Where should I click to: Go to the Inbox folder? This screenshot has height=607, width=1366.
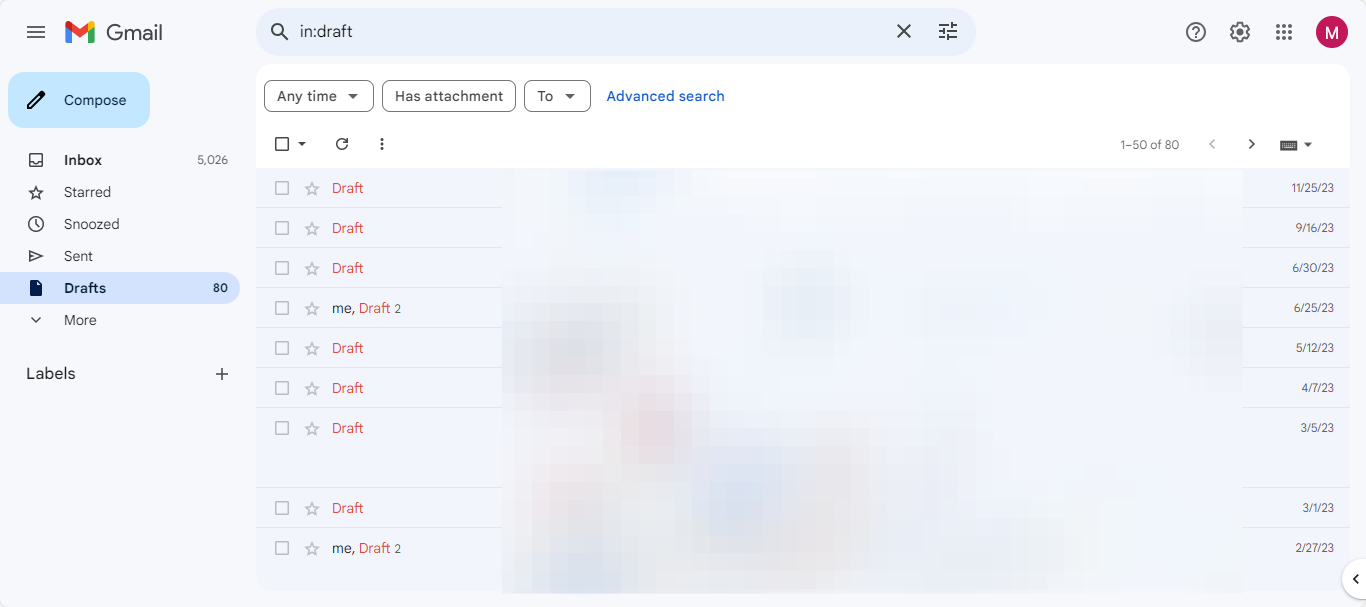[83, 160]
